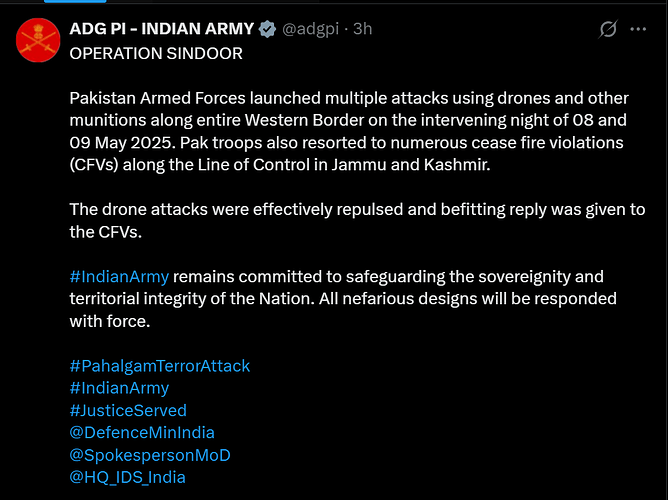Click #IndianArmy hashtag under #PahalgamTerrorAttack
Screen dimensions: 668x500
(x=119, y=388)
